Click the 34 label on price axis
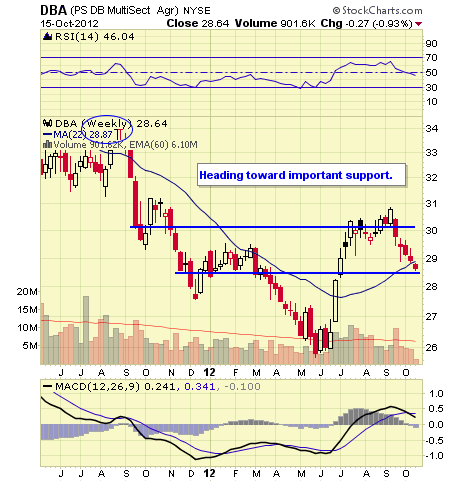The width and height of the screenshot is (460, 482). pos(431,128)
